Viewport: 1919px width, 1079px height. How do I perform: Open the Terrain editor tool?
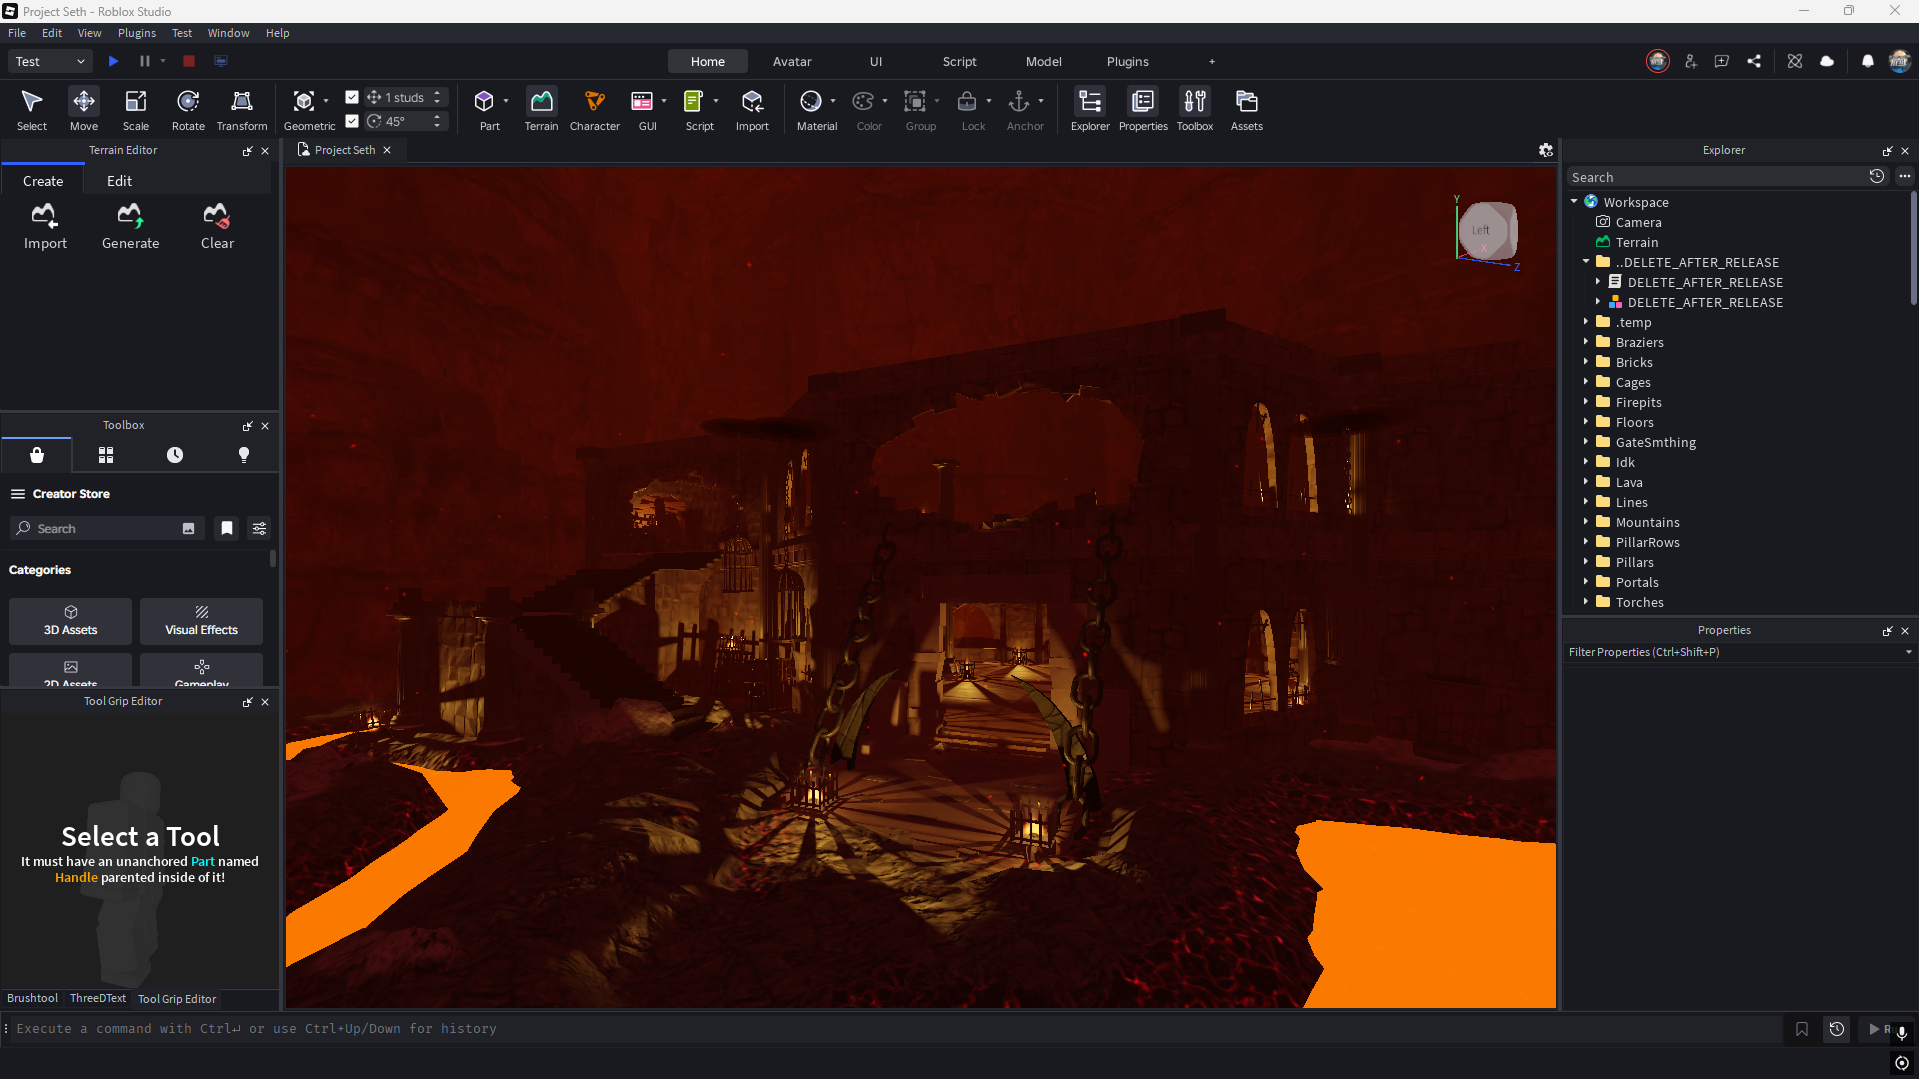coord(541,109)
